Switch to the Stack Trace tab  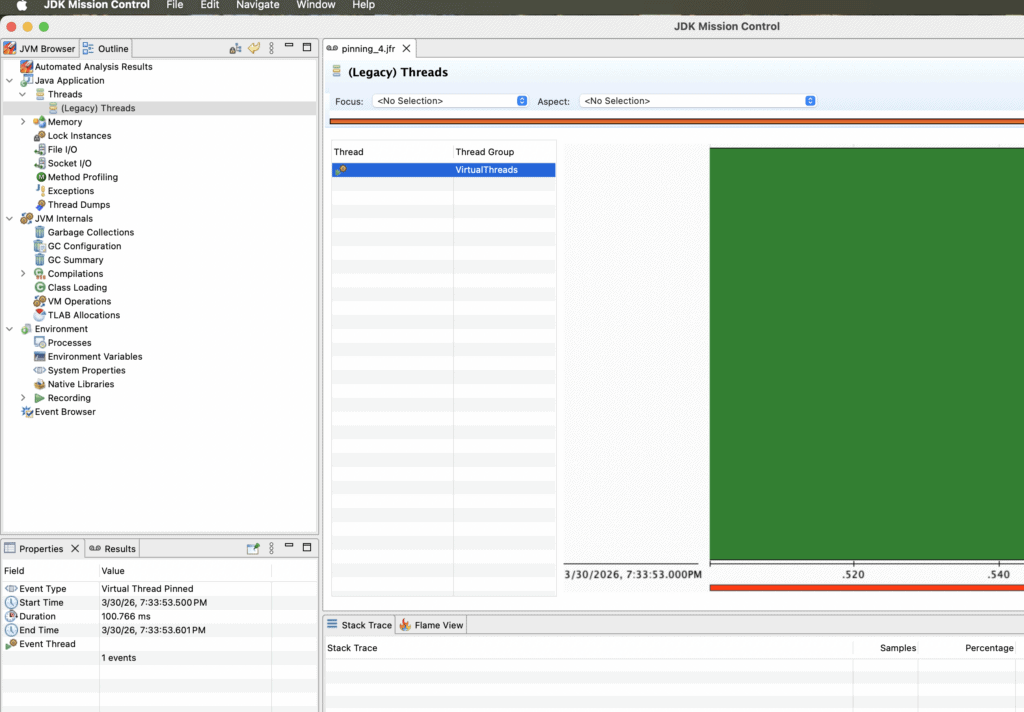[359, 625]
